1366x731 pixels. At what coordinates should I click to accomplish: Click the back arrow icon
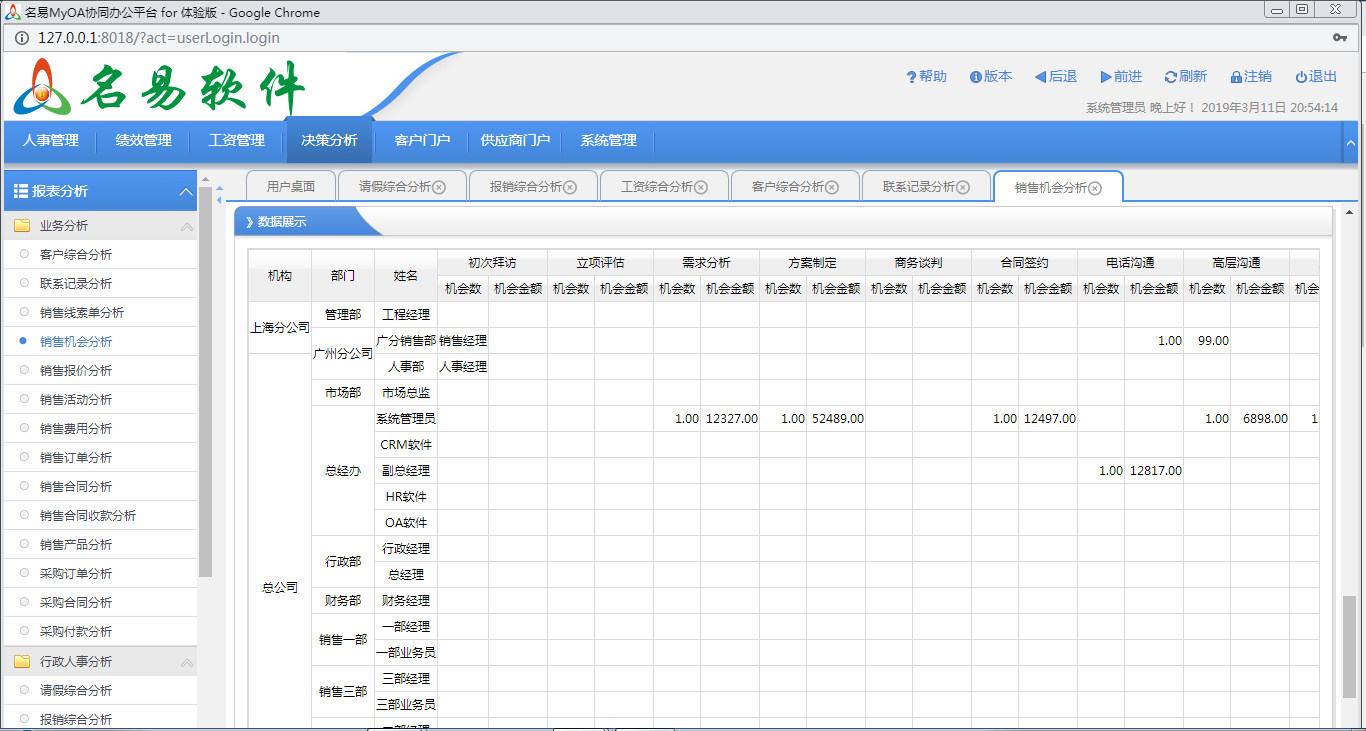coord(1040,77)
